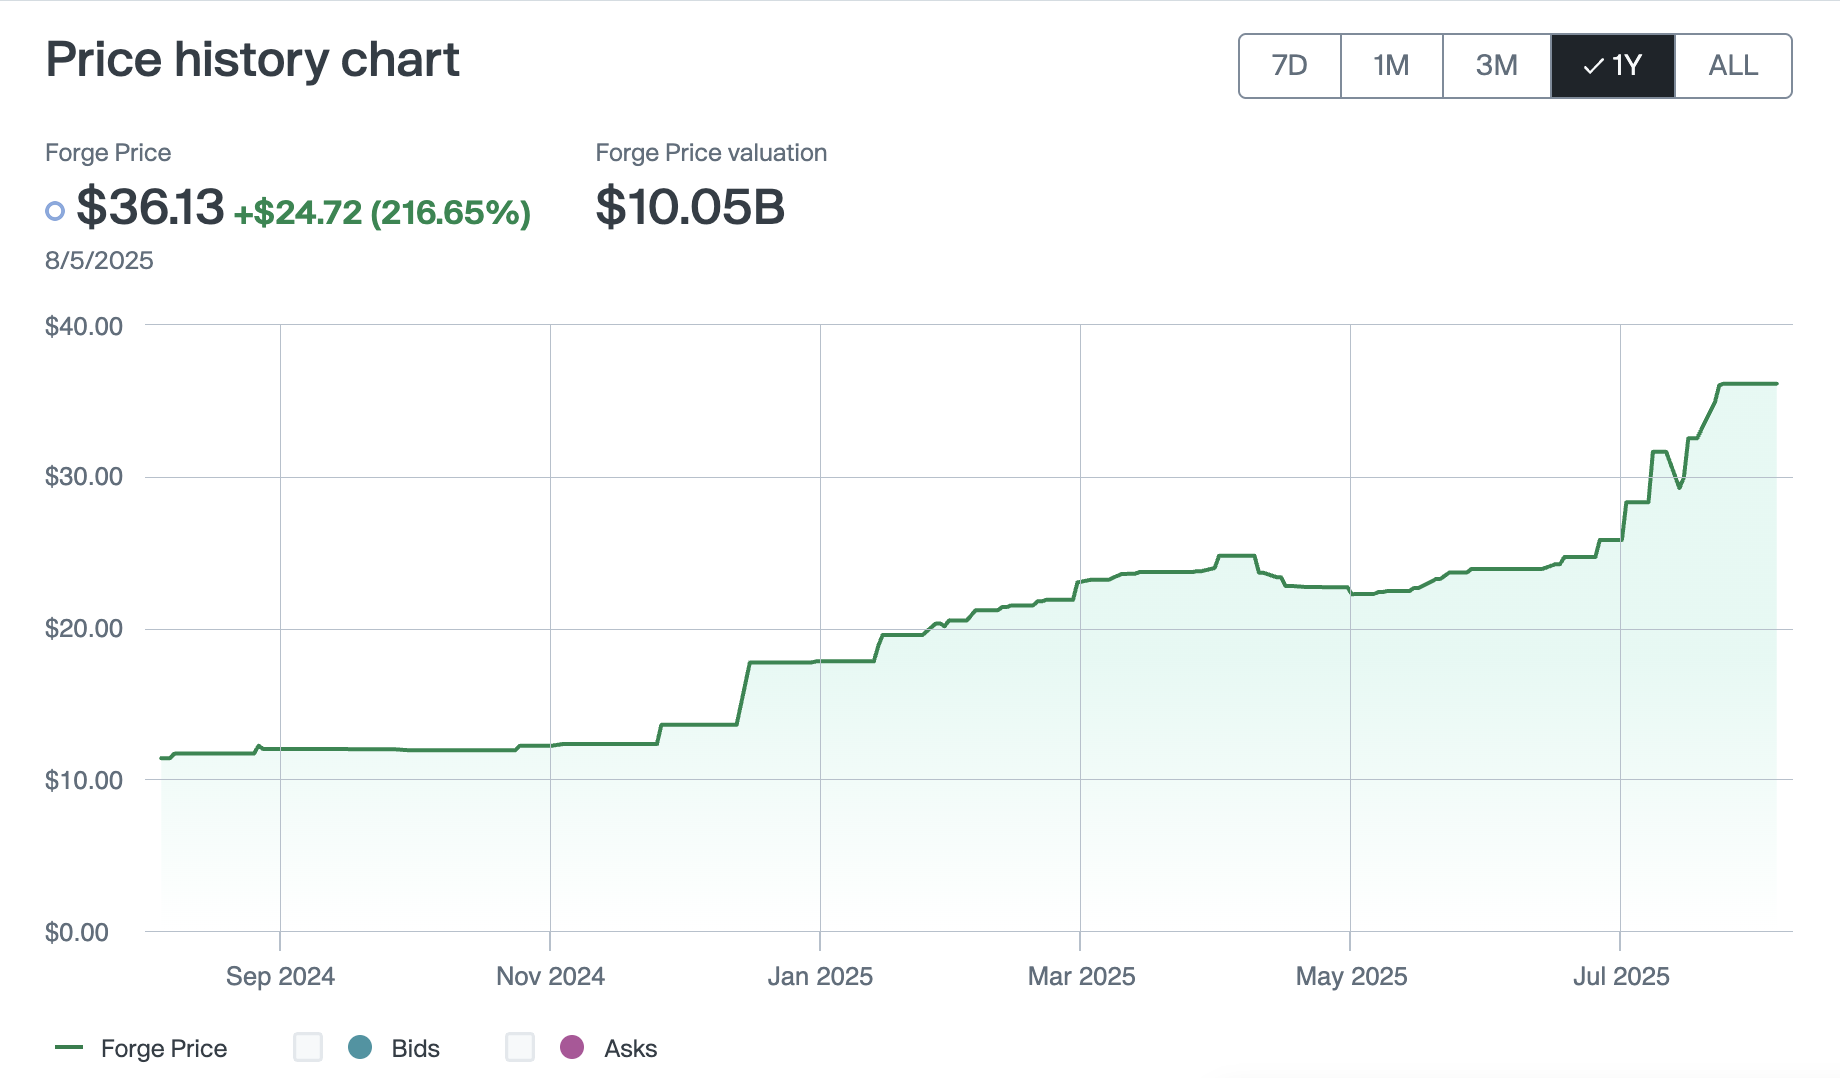
Task: Enable the Asks checkbox
Action: click(x=519, y=1048)
